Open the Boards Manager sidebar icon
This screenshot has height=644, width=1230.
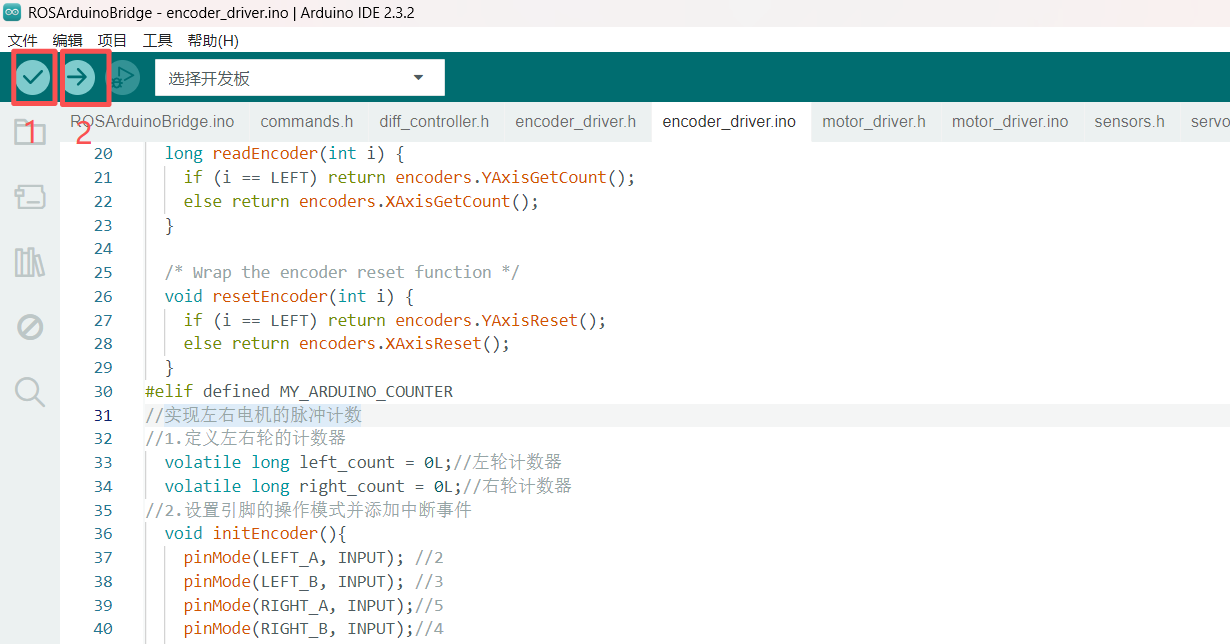coord(30,197)
